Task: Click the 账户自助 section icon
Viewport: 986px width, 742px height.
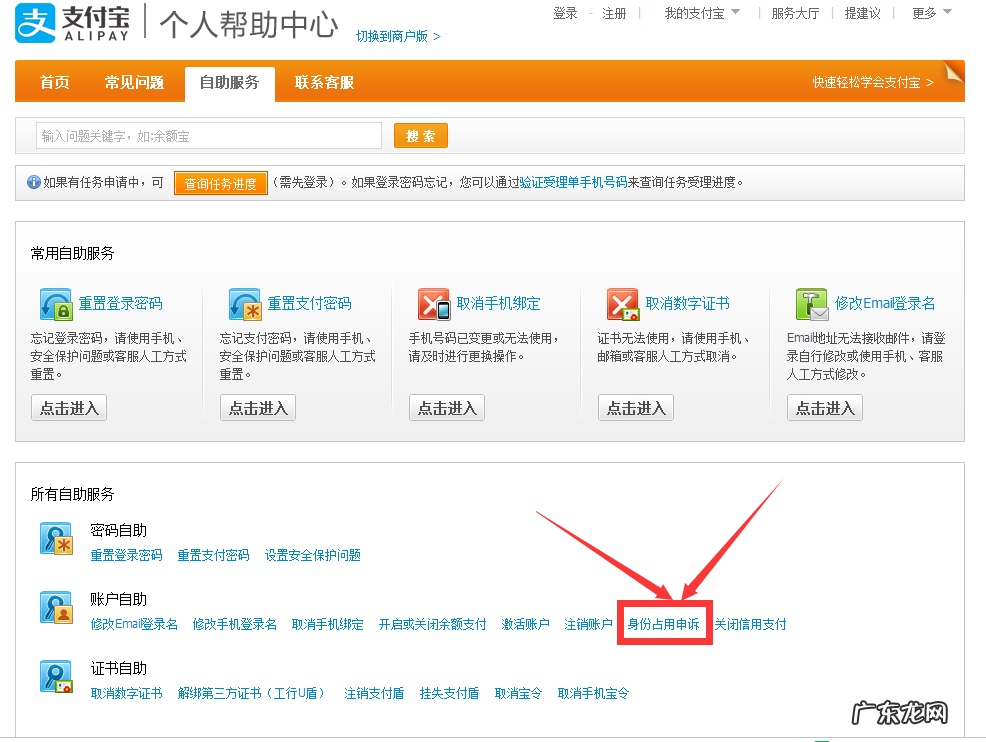Action: 56,608
